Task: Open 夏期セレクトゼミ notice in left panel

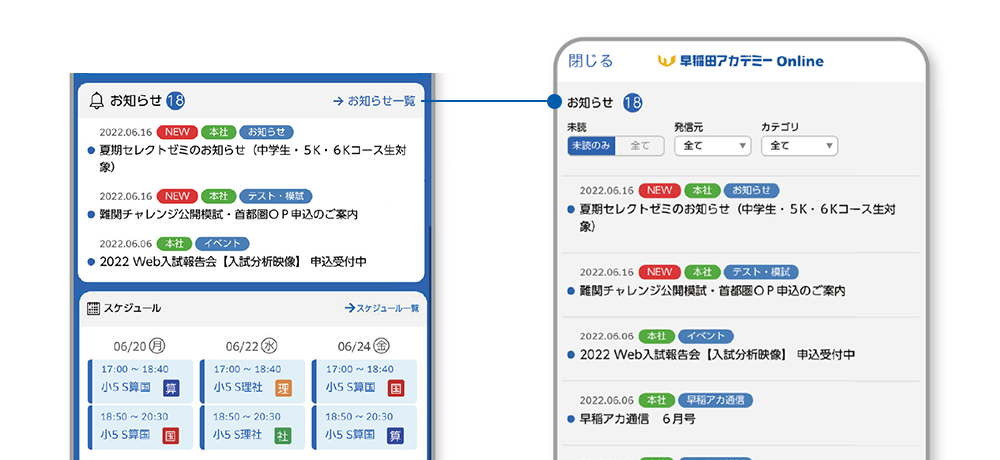Action: point(254,159)
